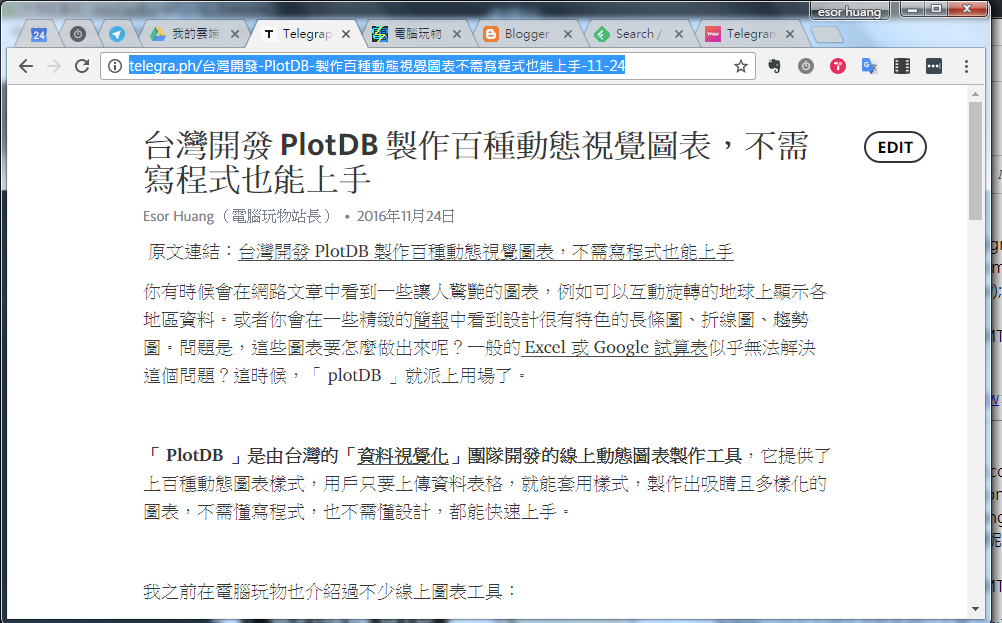Open the Google Translate extension

(x=870, y=66)
